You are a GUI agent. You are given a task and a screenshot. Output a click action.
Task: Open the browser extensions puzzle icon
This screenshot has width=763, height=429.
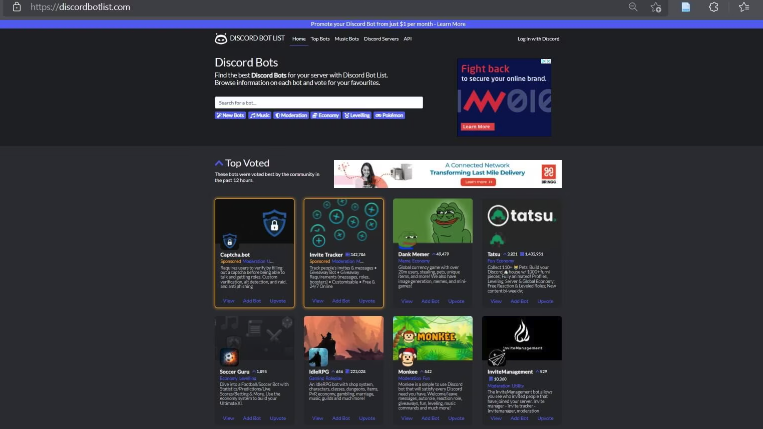pos(713,7)
